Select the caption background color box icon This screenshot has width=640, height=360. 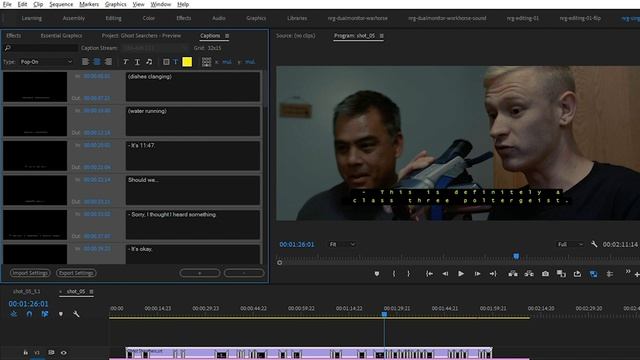[166, 62]
